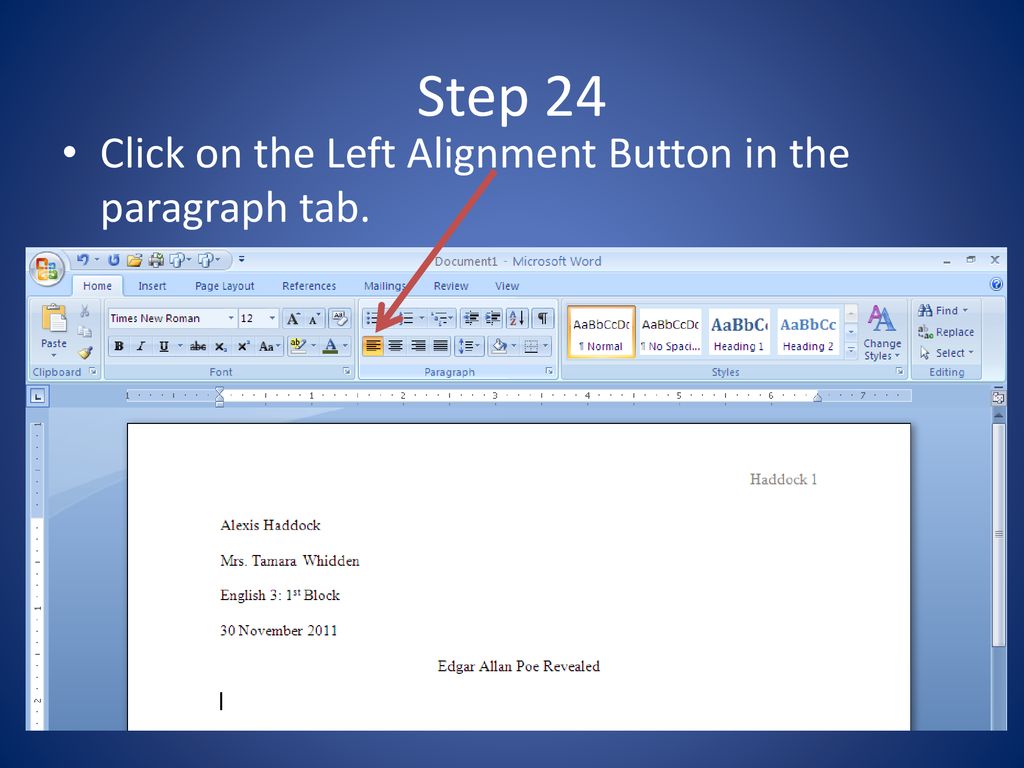Screen dimensions: 1024x768
Task: Switch to the Home tab
Action: coord(97,286)
